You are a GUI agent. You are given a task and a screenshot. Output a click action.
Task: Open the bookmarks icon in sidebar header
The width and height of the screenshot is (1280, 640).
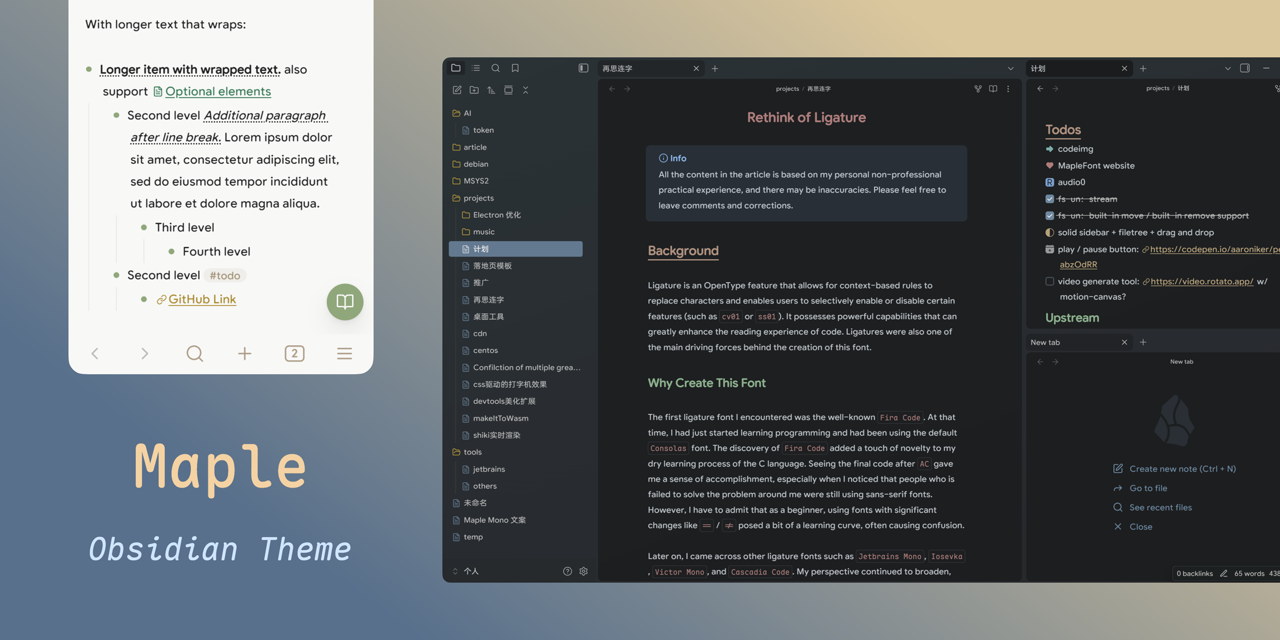pos(515,68)
